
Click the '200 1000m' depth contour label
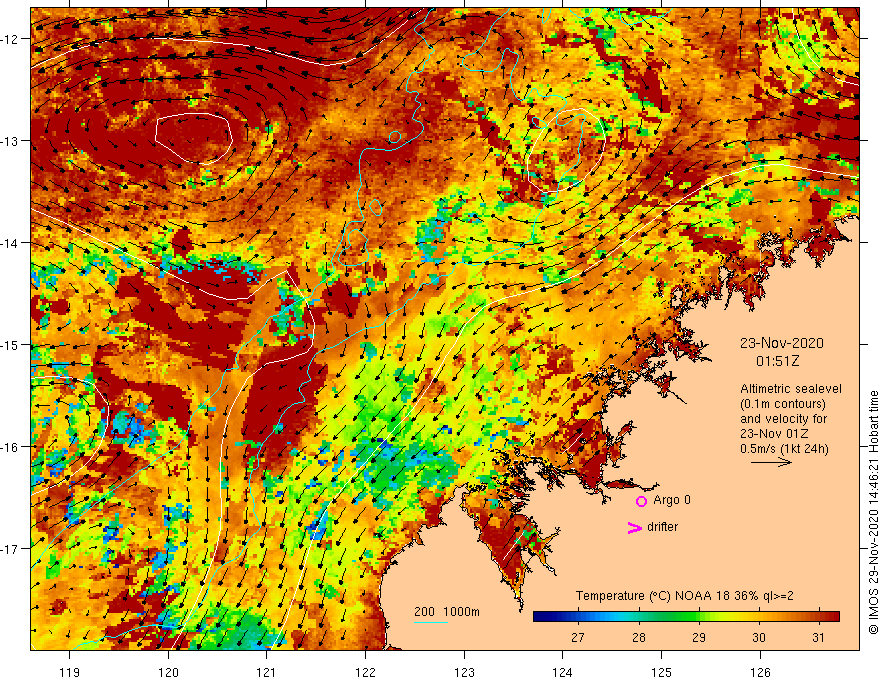click(x=447, y=612)
